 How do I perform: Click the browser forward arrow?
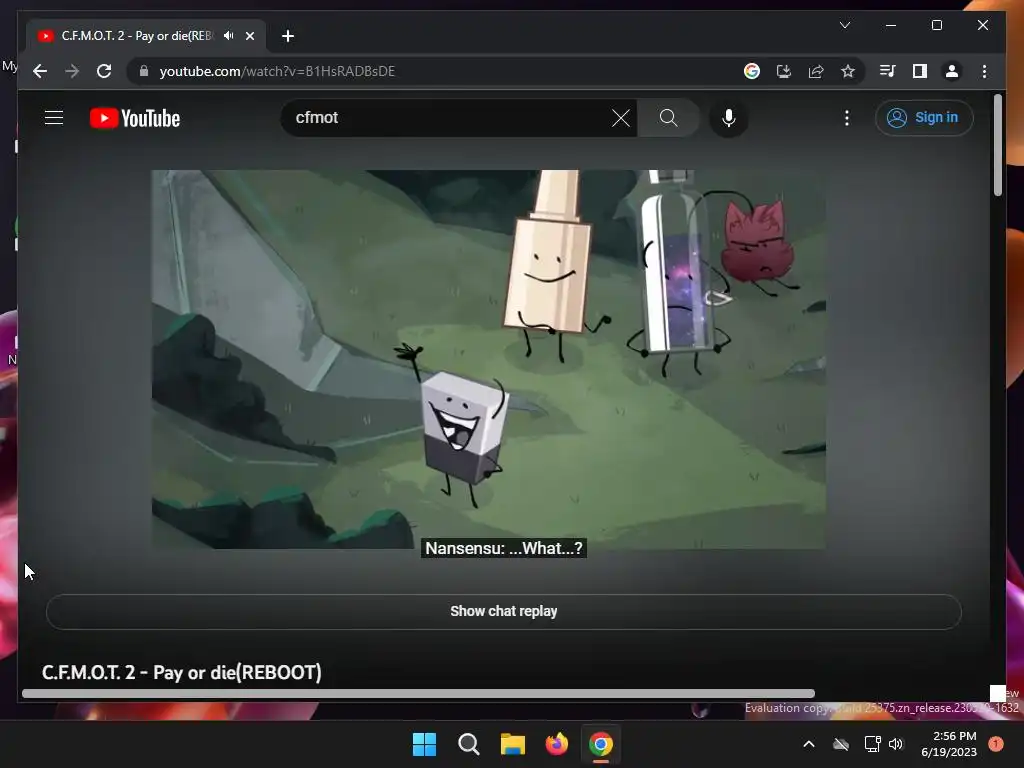[72, 71]
